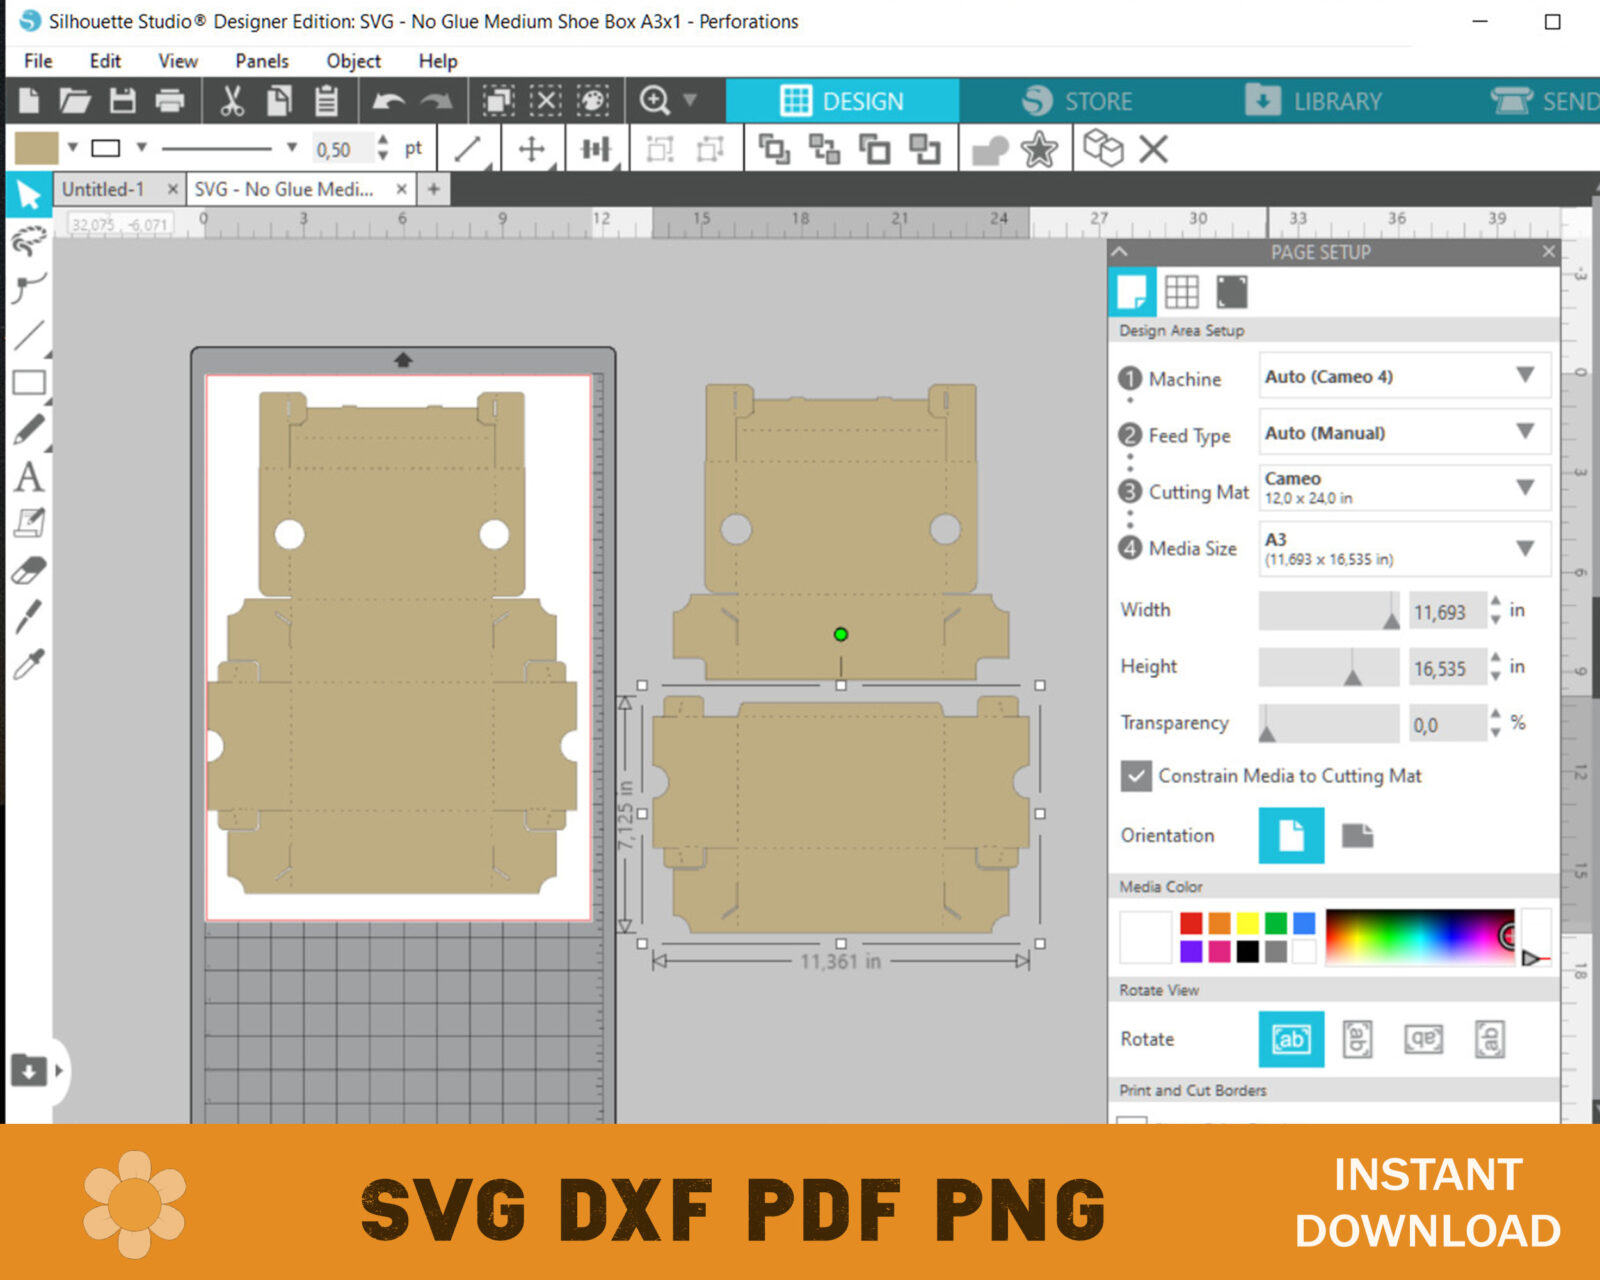
Task: Select the Freehand pencil tool
Action: (x=29, y=429)
